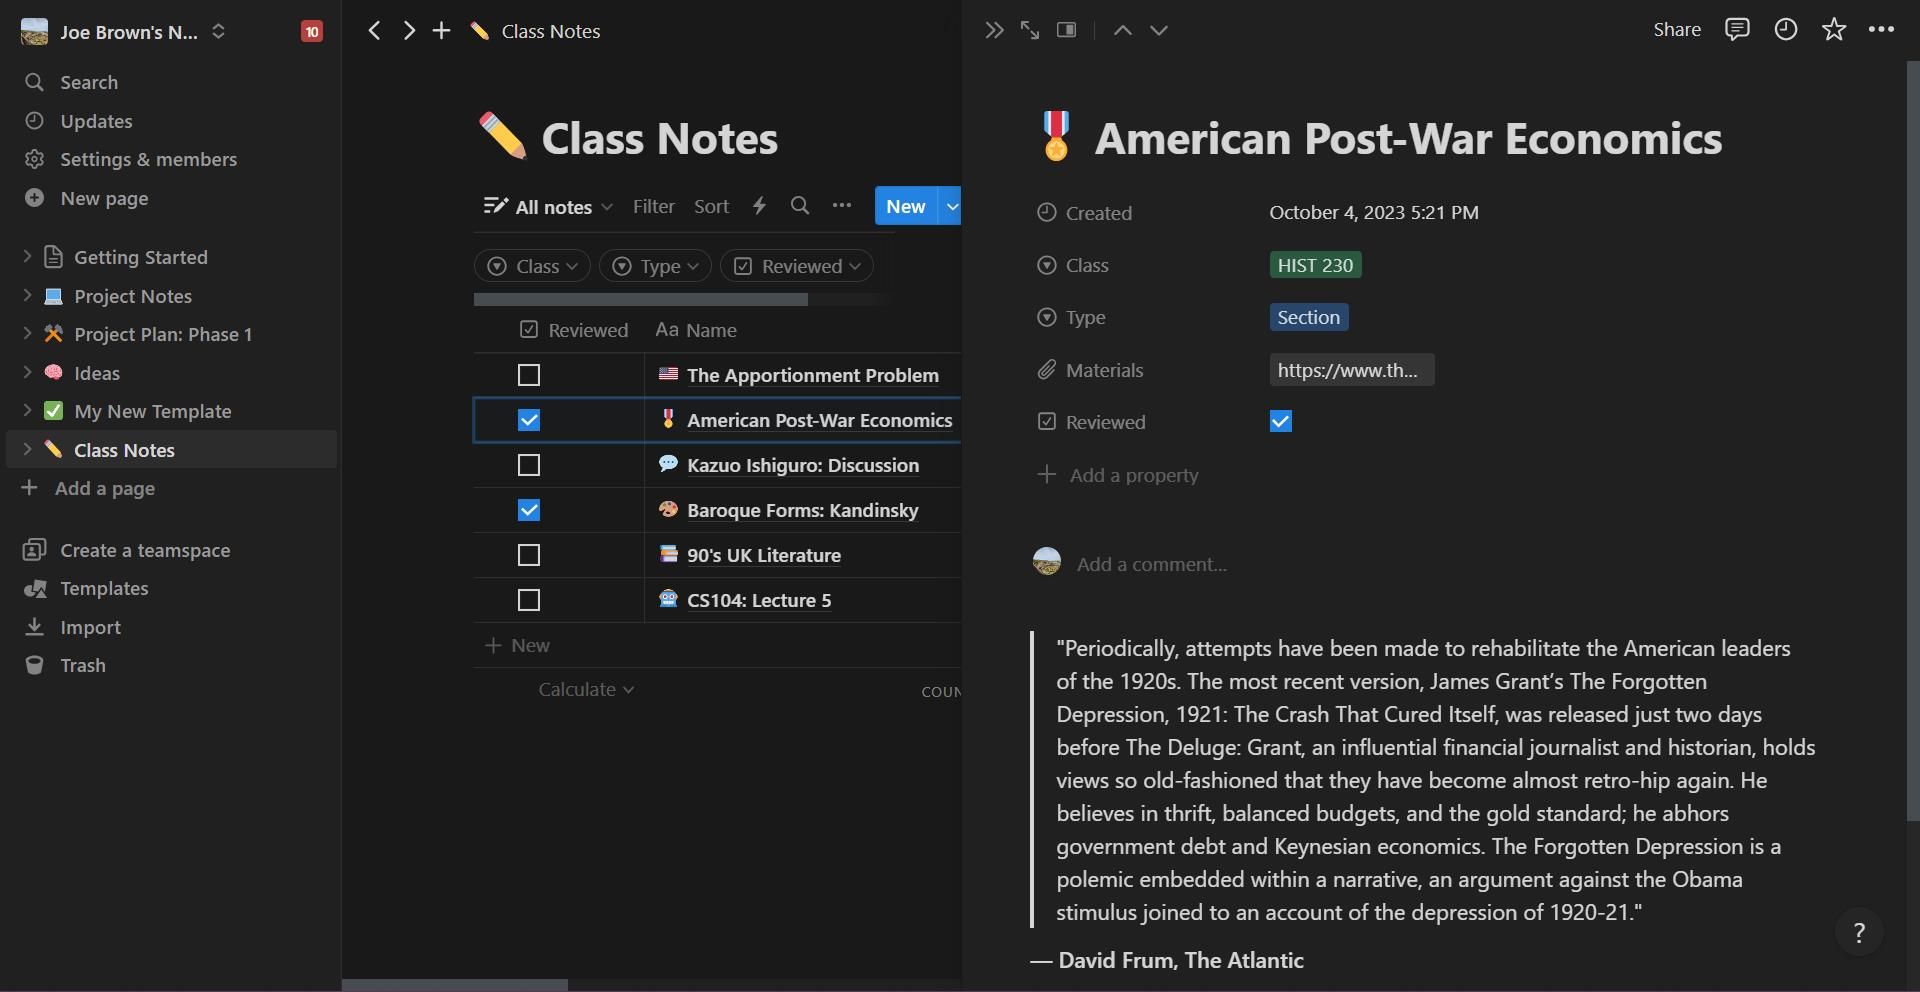The height and width of the screenshot is (992, 1920).
Task: Toggle the Reviewed checkbox in page properties
Action: tap(1280, 421)
